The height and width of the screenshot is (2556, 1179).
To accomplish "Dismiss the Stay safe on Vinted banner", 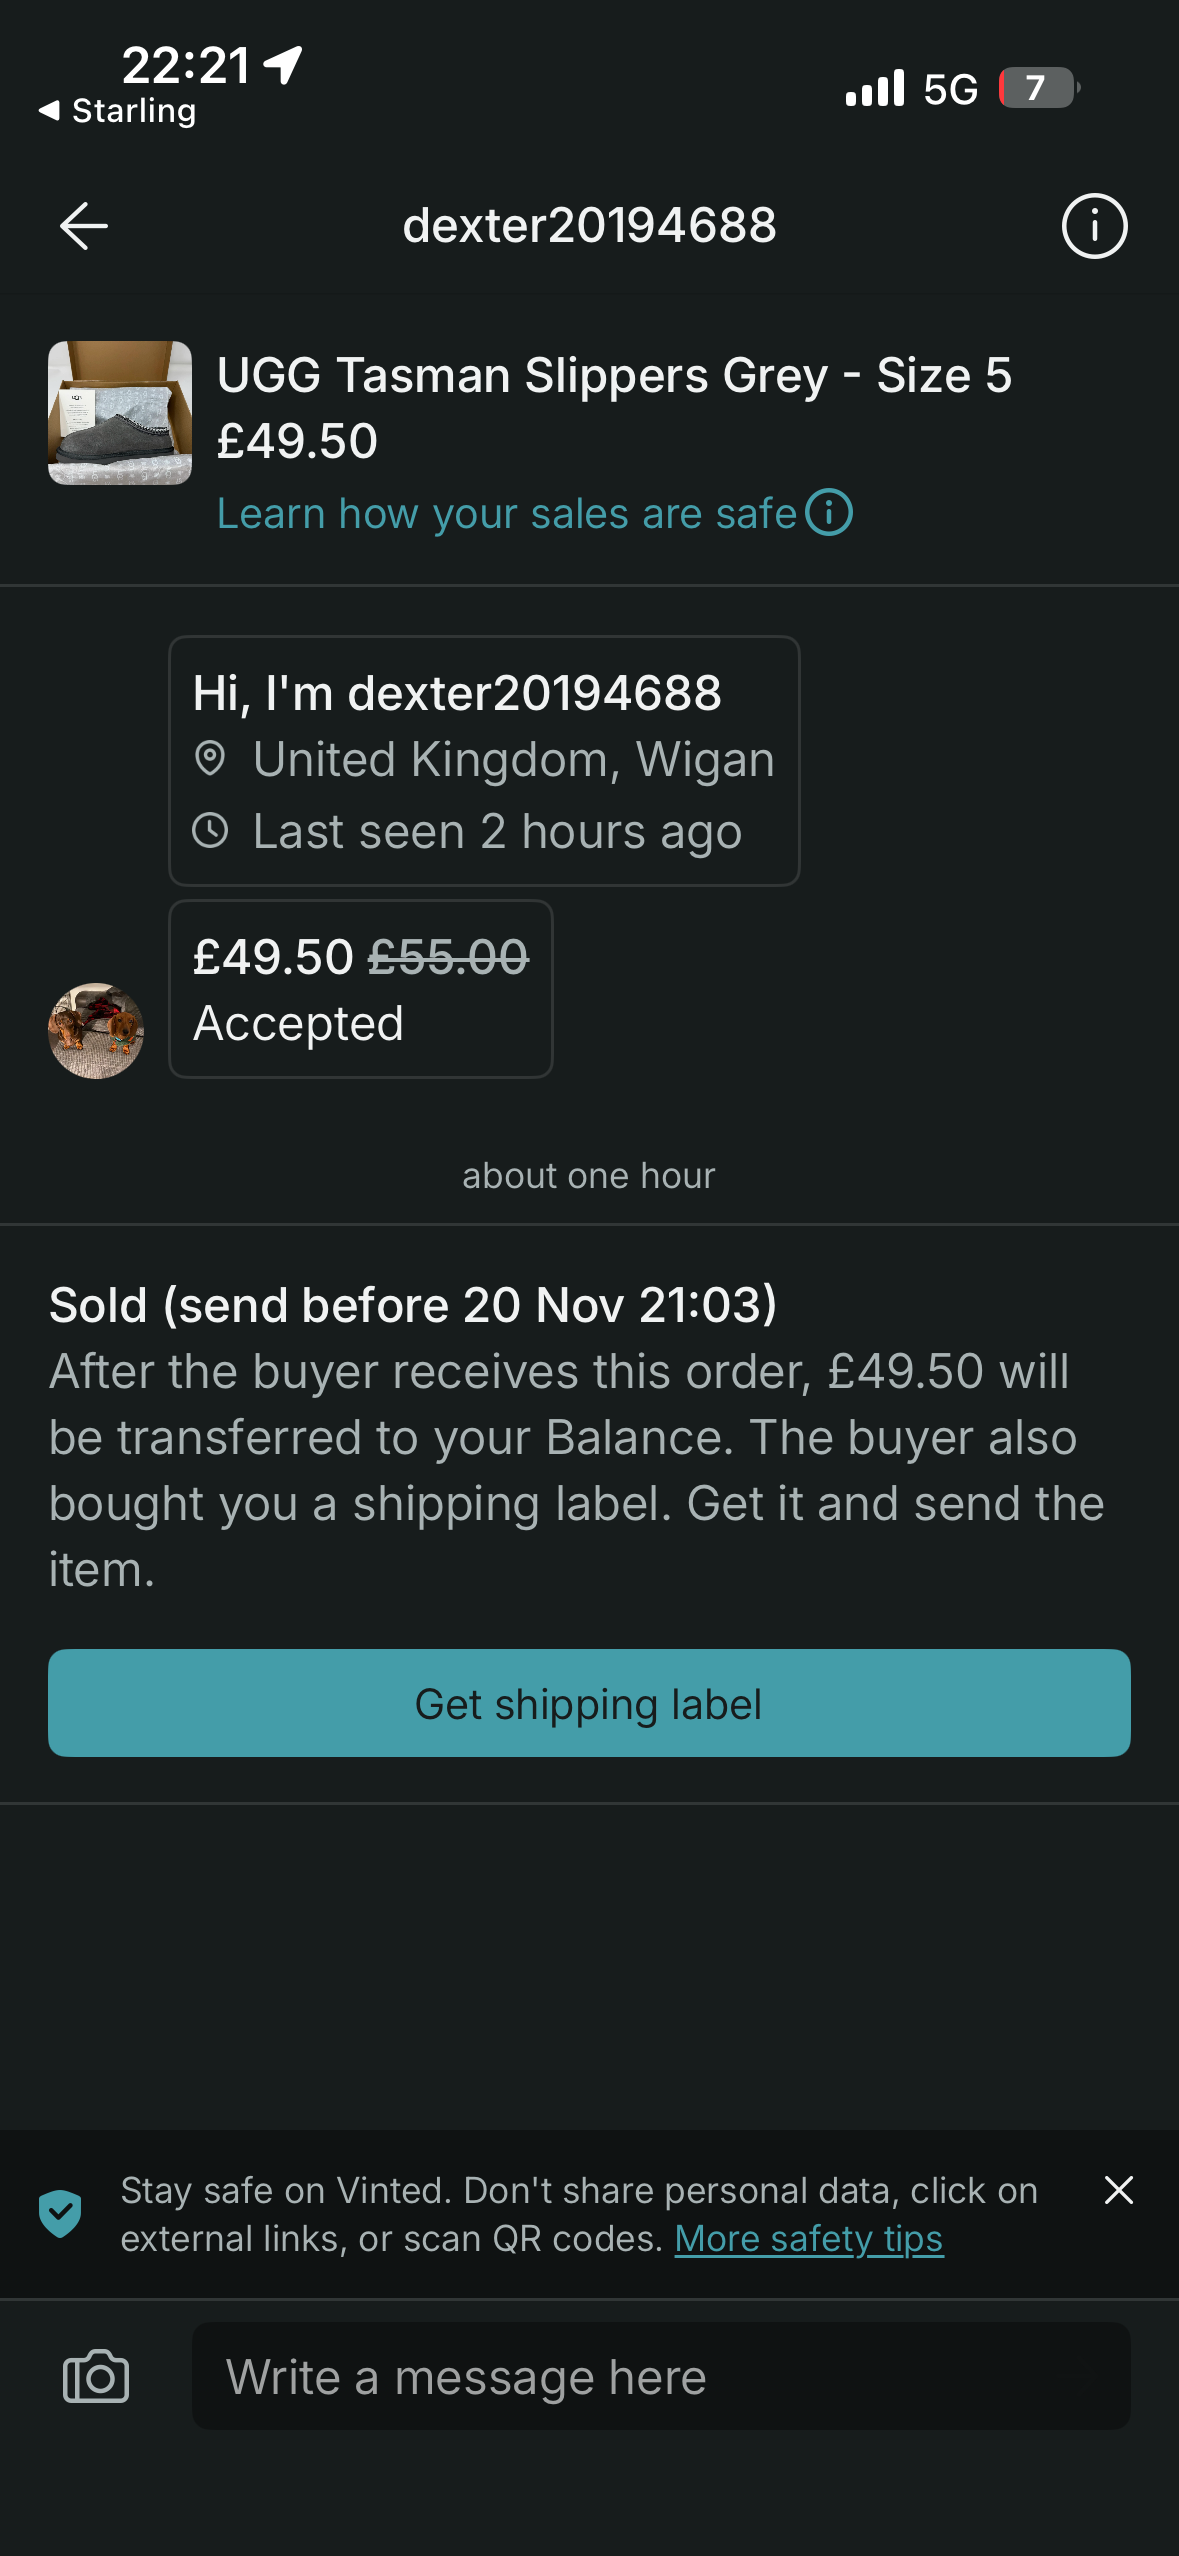I will [1118, 2190].
